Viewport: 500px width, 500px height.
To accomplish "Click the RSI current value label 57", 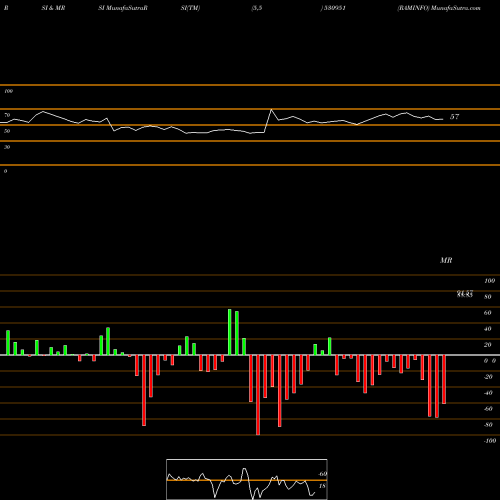I will 454,117.
